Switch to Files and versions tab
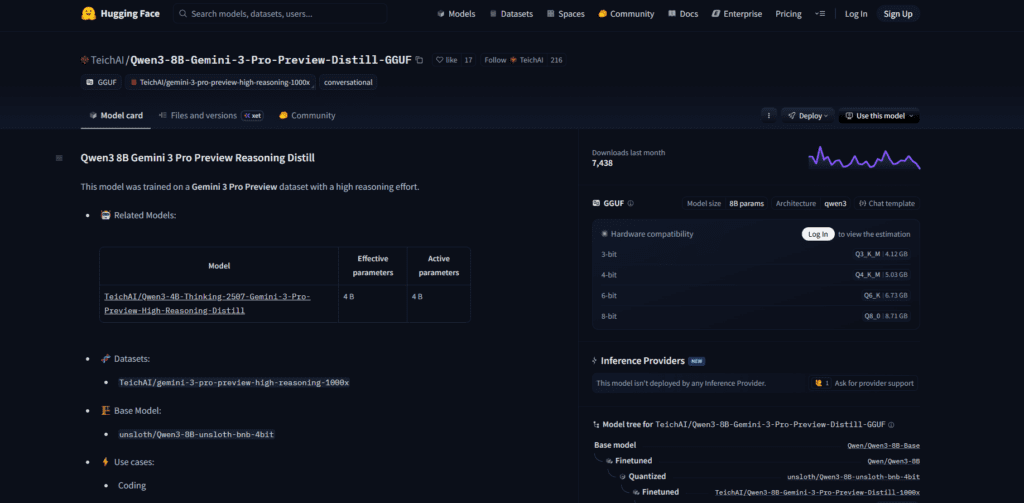Viewport: 1024px width, 503px height. click(204, 116)
